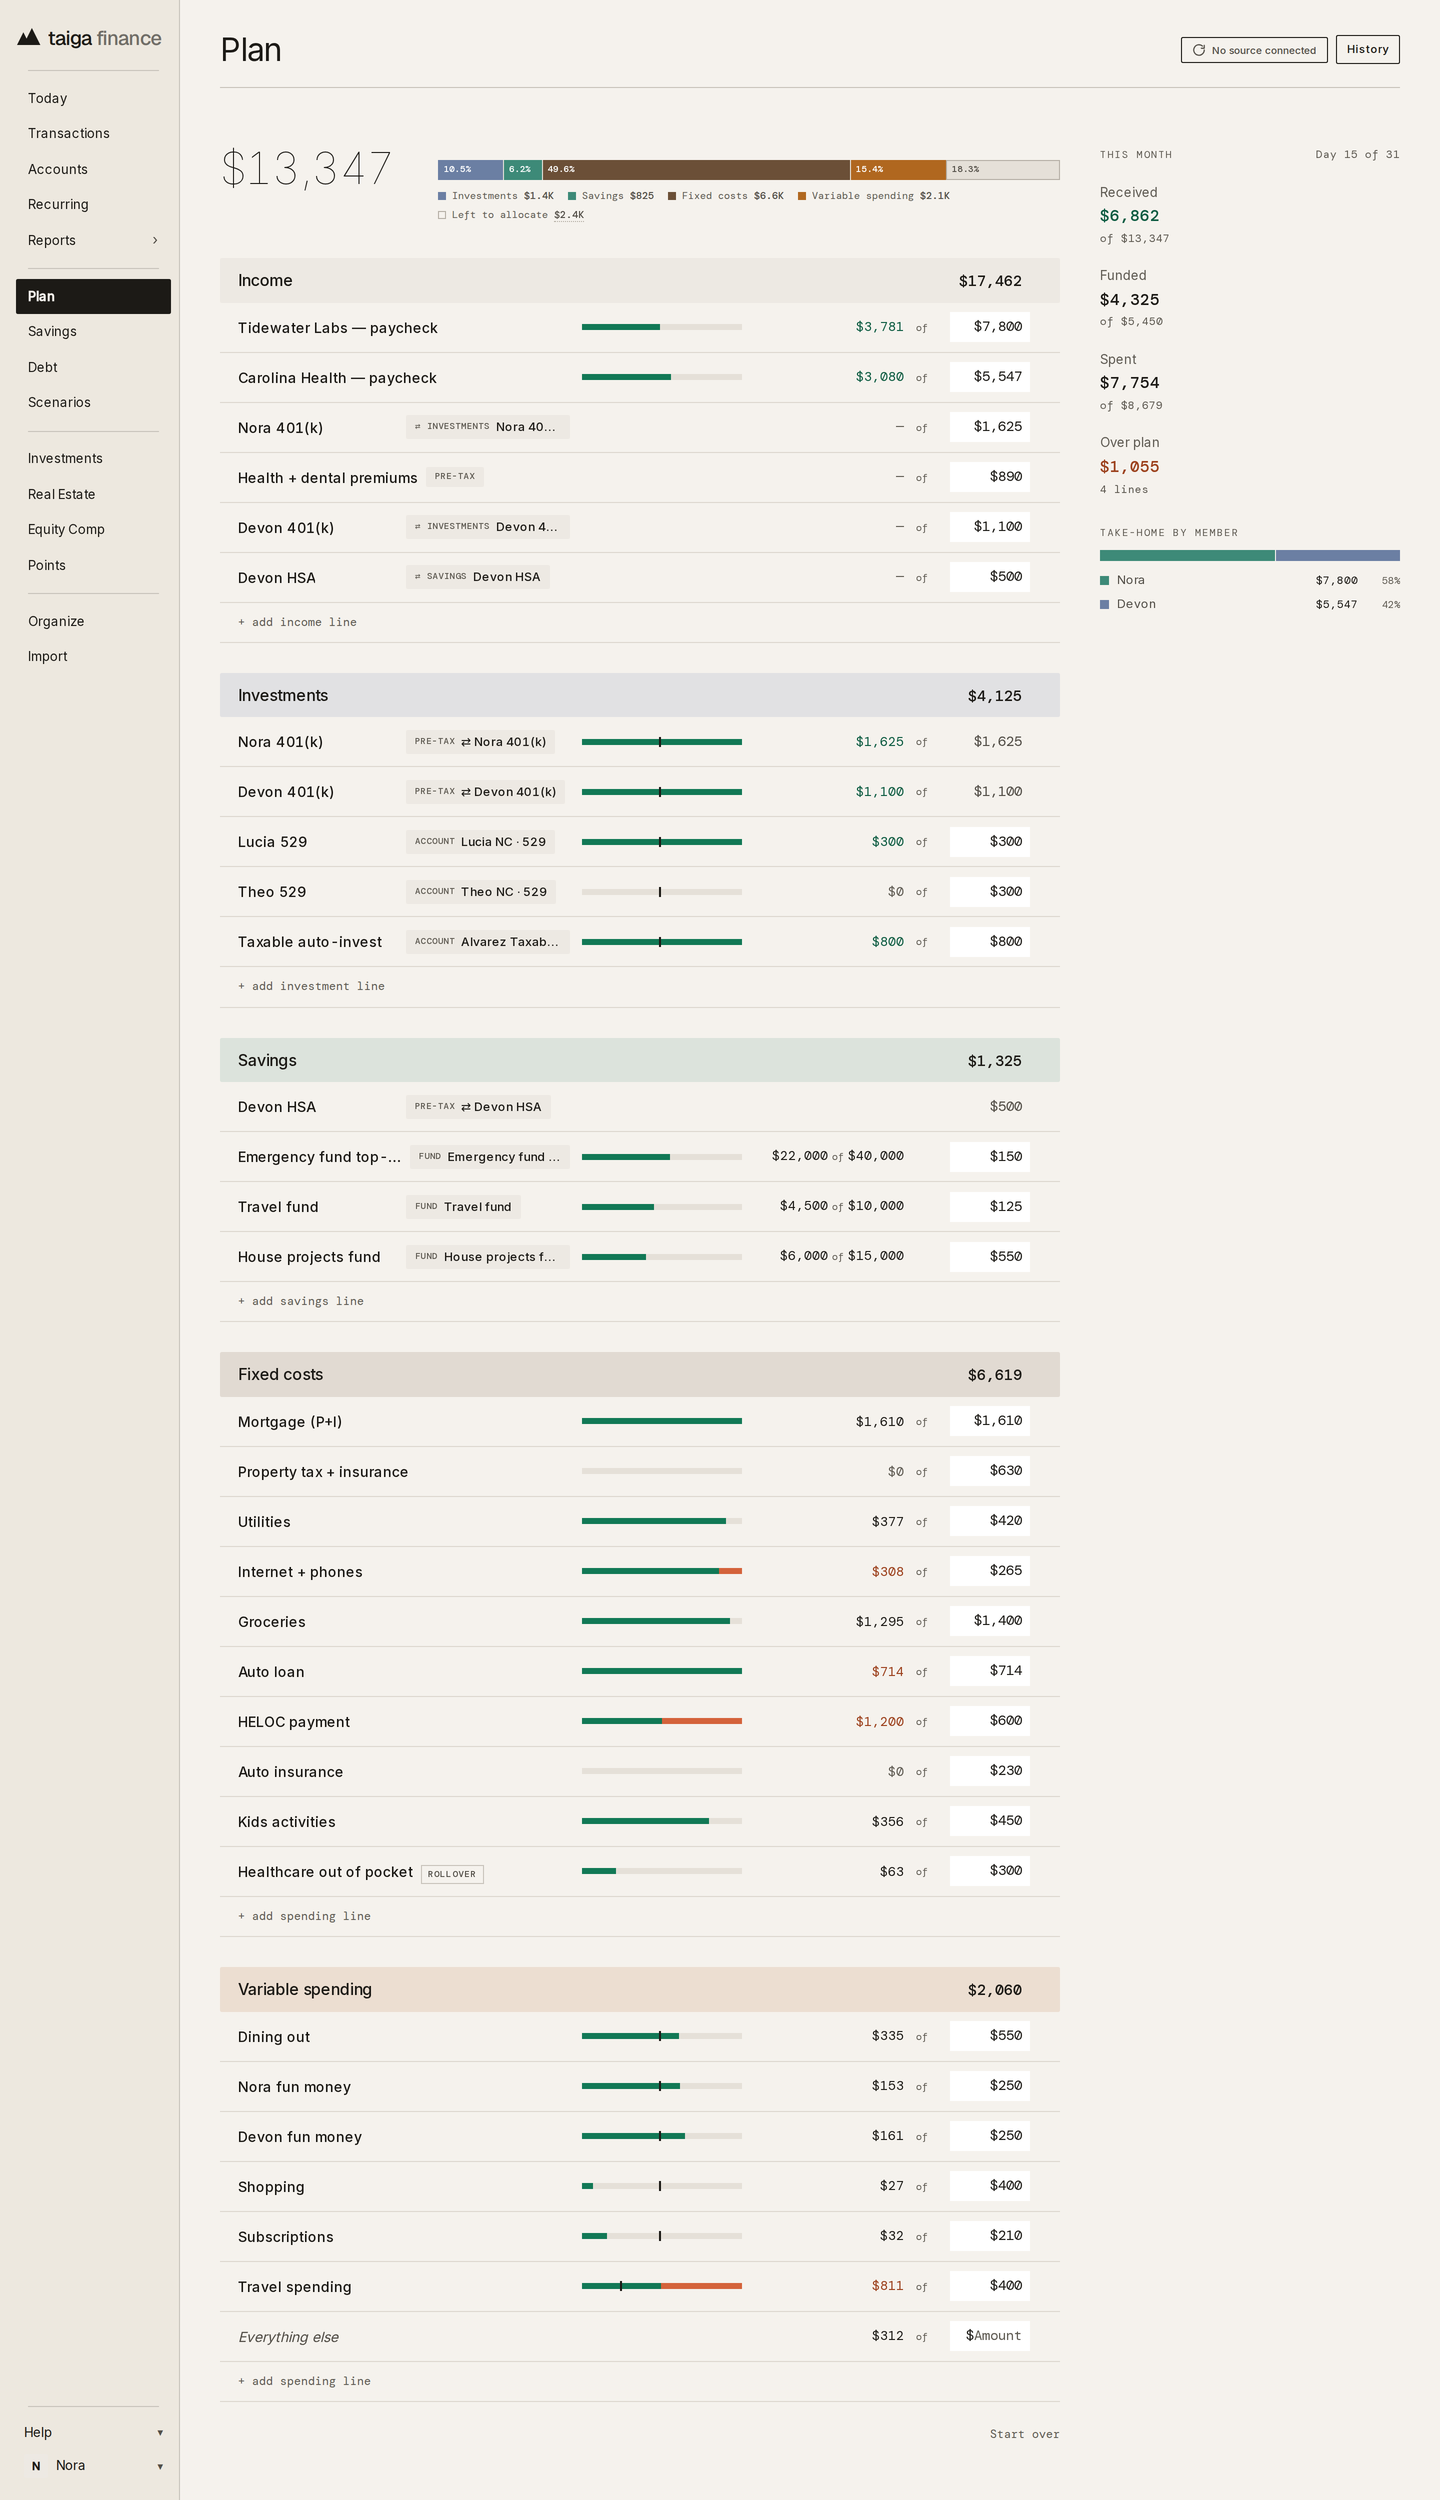The width and height of the screenshot is (1440, 2500).
Task: Click the Alvarez Taxable account chip
Action: point(487,942)
